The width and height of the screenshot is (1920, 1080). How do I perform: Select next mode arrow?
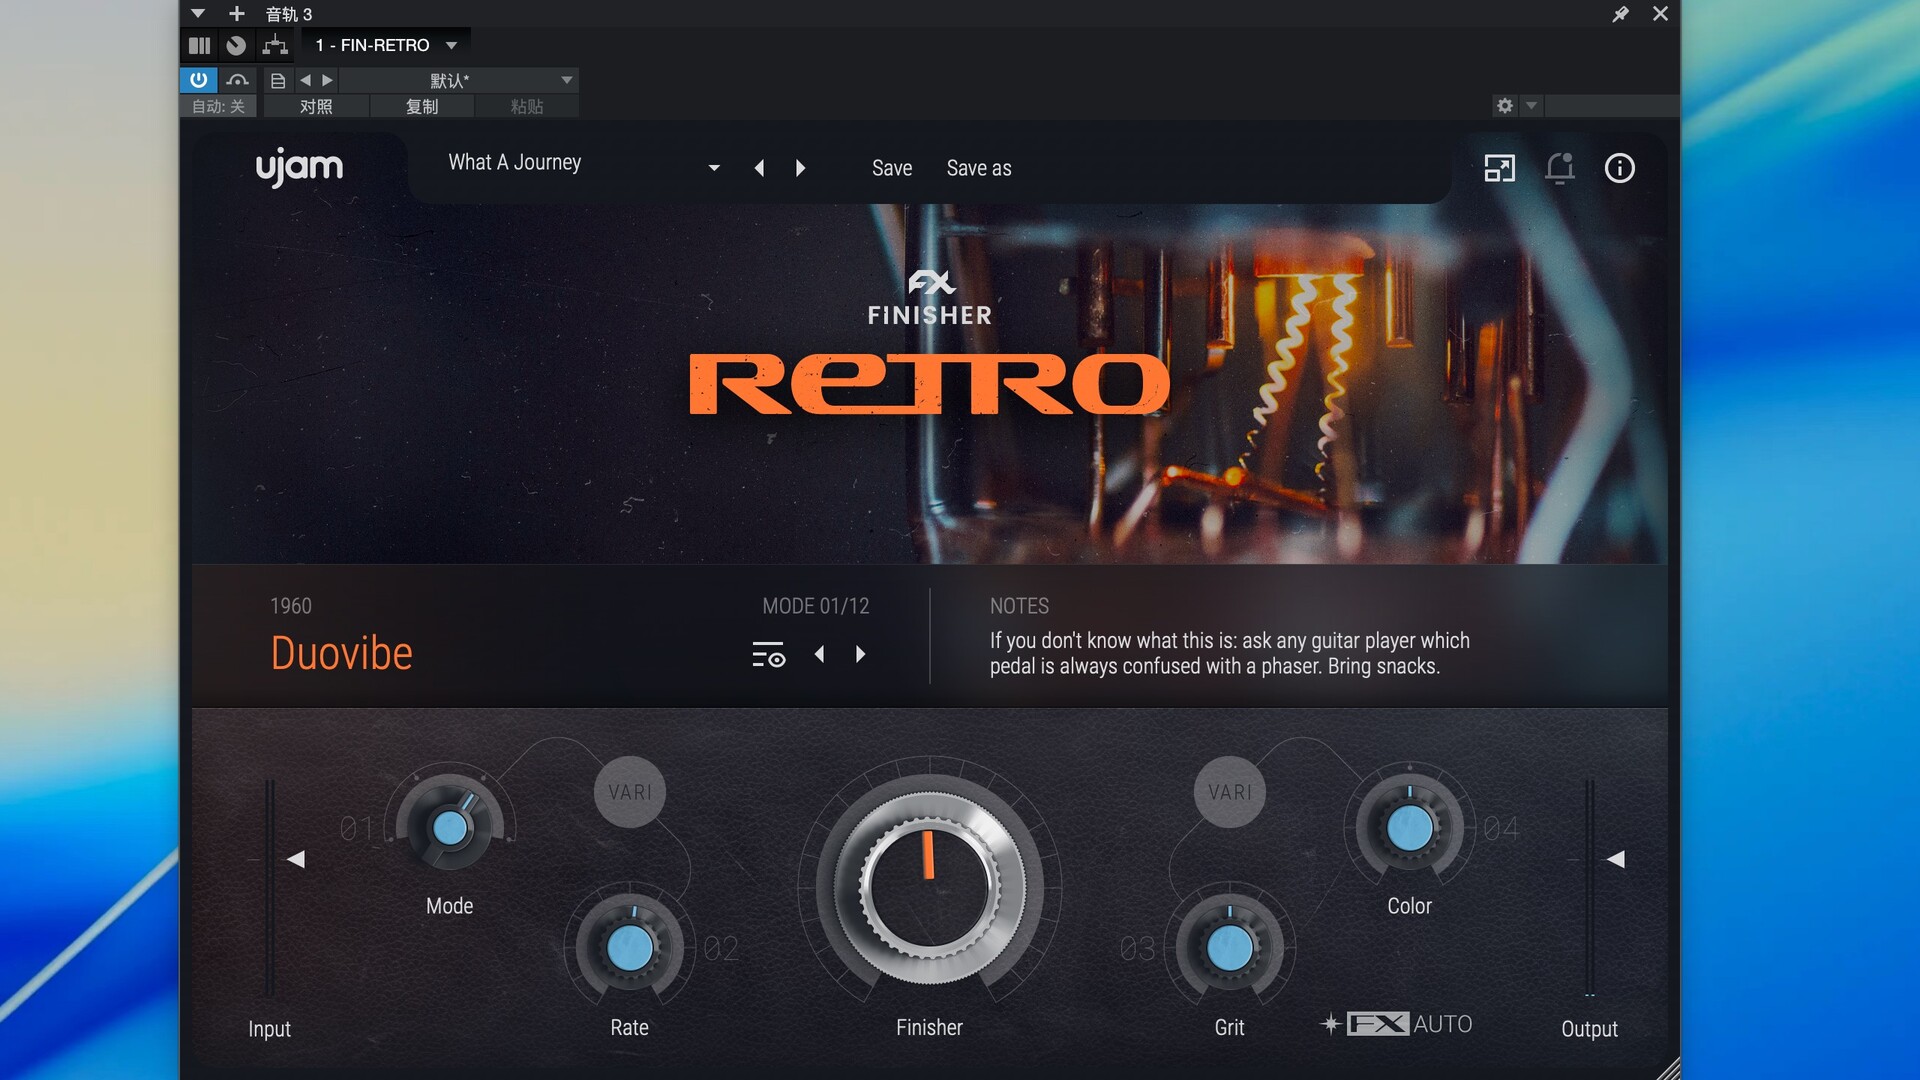[x=860, y=654]
